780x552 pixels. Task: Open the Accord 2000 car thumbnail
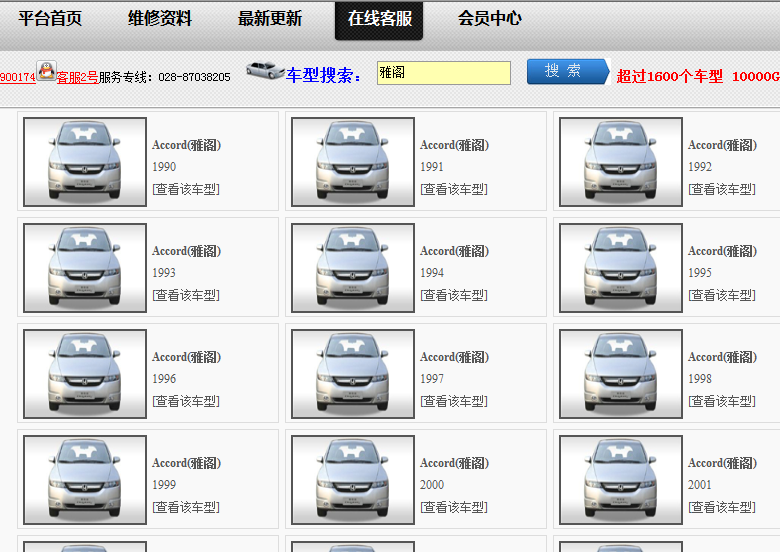(x=353, y=479)
